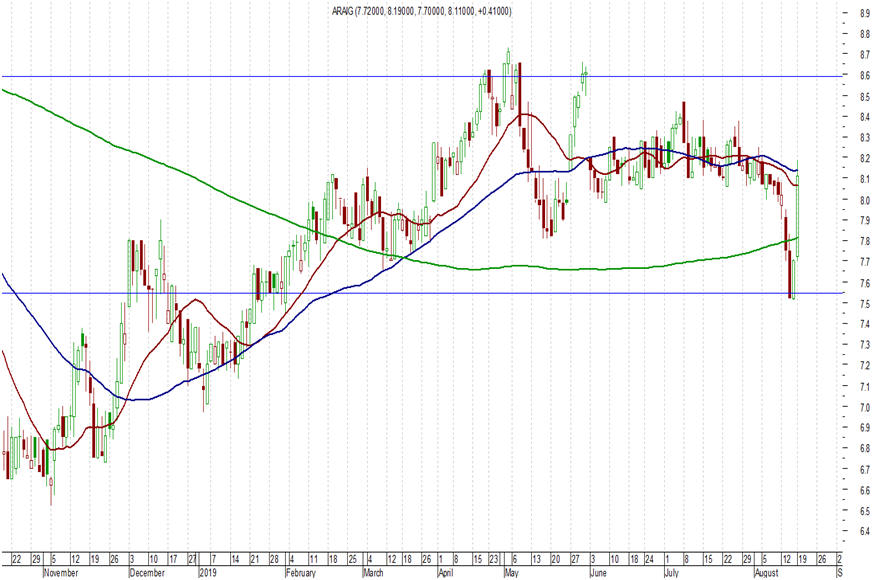Image resolution: width=874 pixels, height=580 pixels.
Task: Select the July month label
Action: coord(672,573)
